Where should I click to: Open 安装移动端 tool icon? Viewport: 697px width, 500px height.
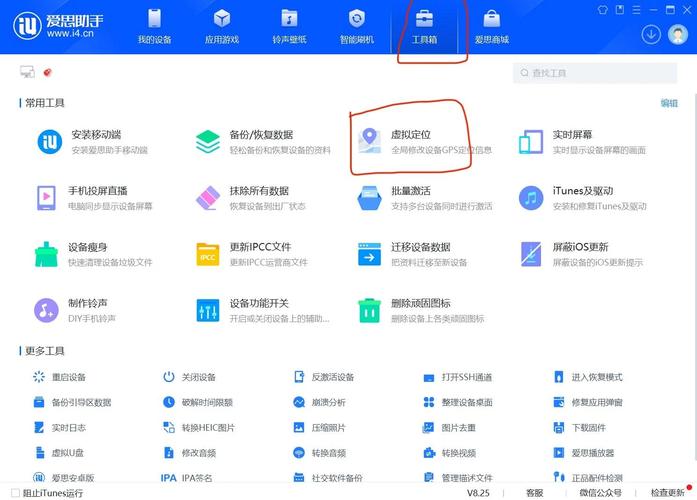click(x=50, y=142)
